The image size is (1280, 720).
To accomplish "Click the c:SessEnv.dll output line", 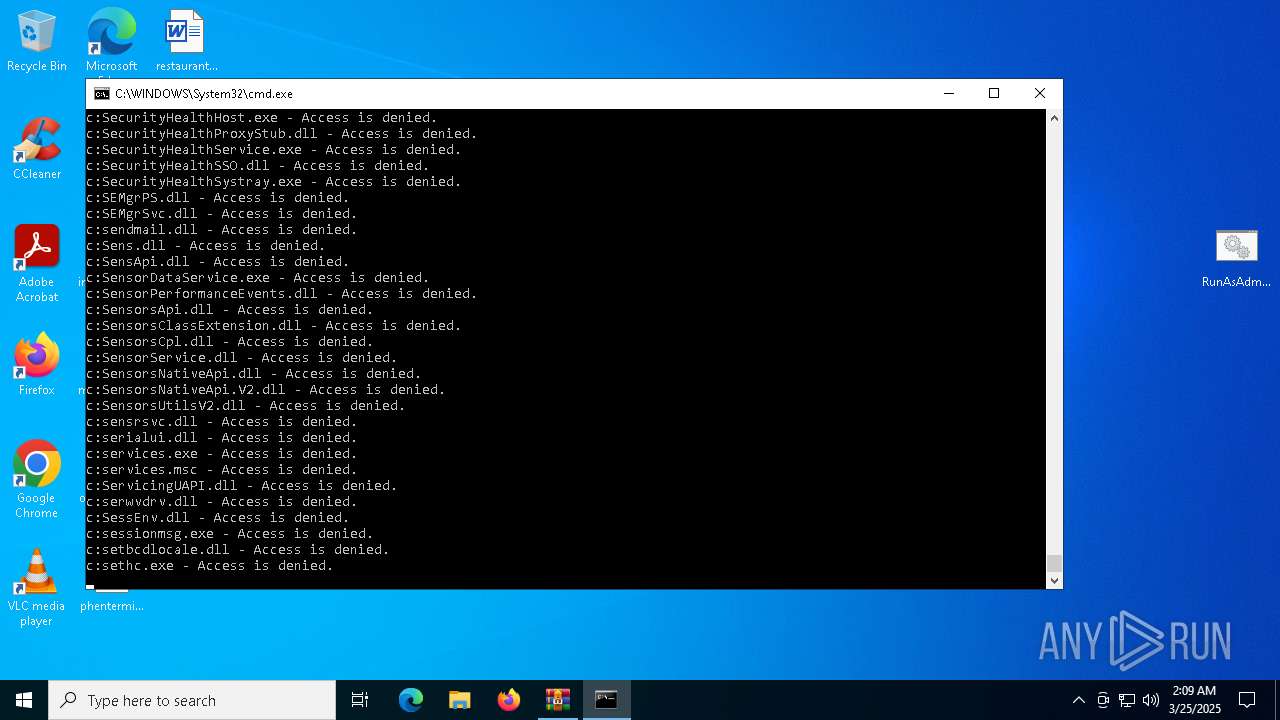I will pos(218,518).
